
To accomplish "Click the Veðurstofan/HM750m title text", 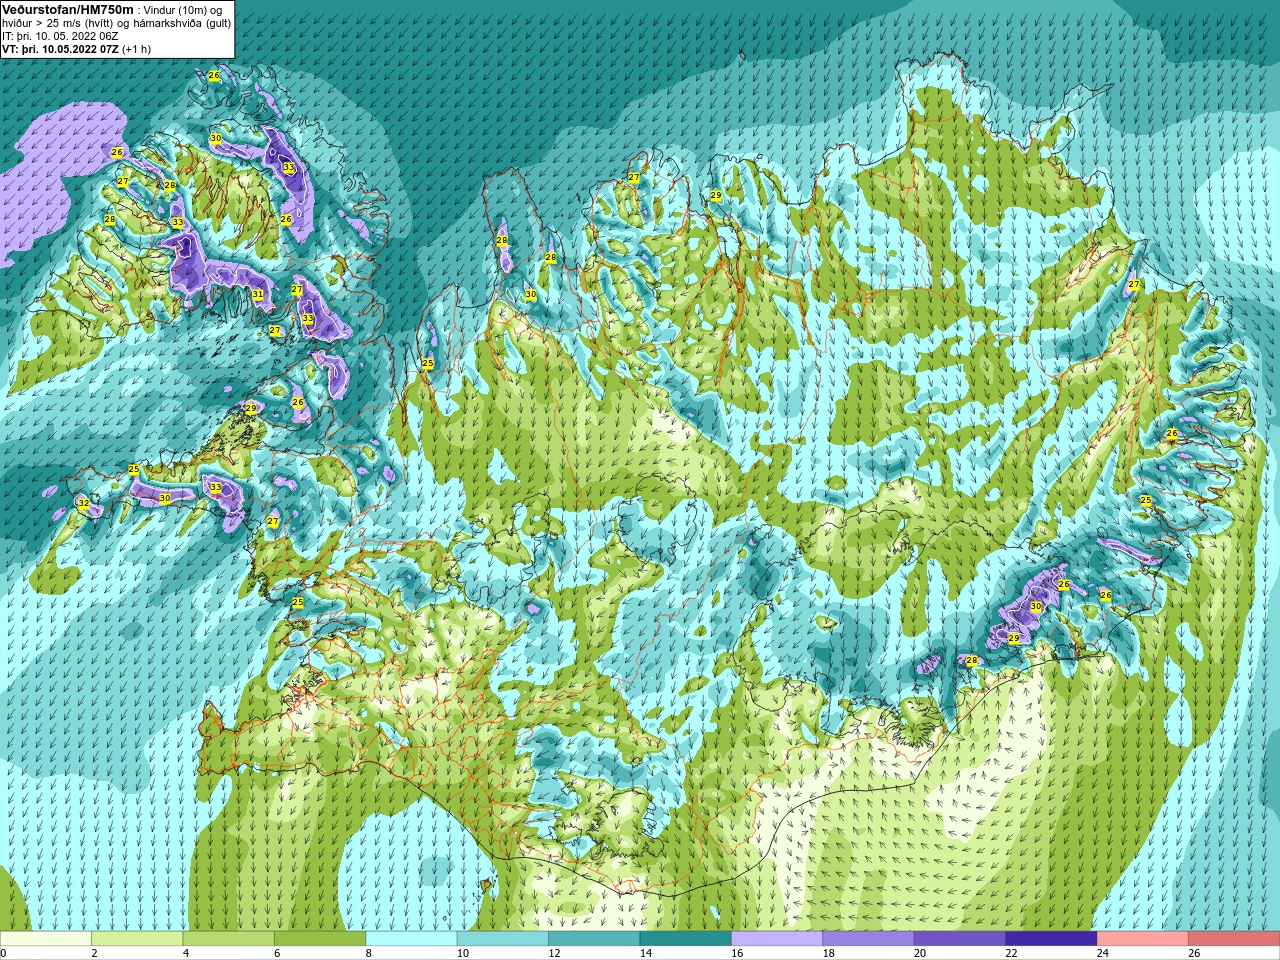I will point(67,9).
